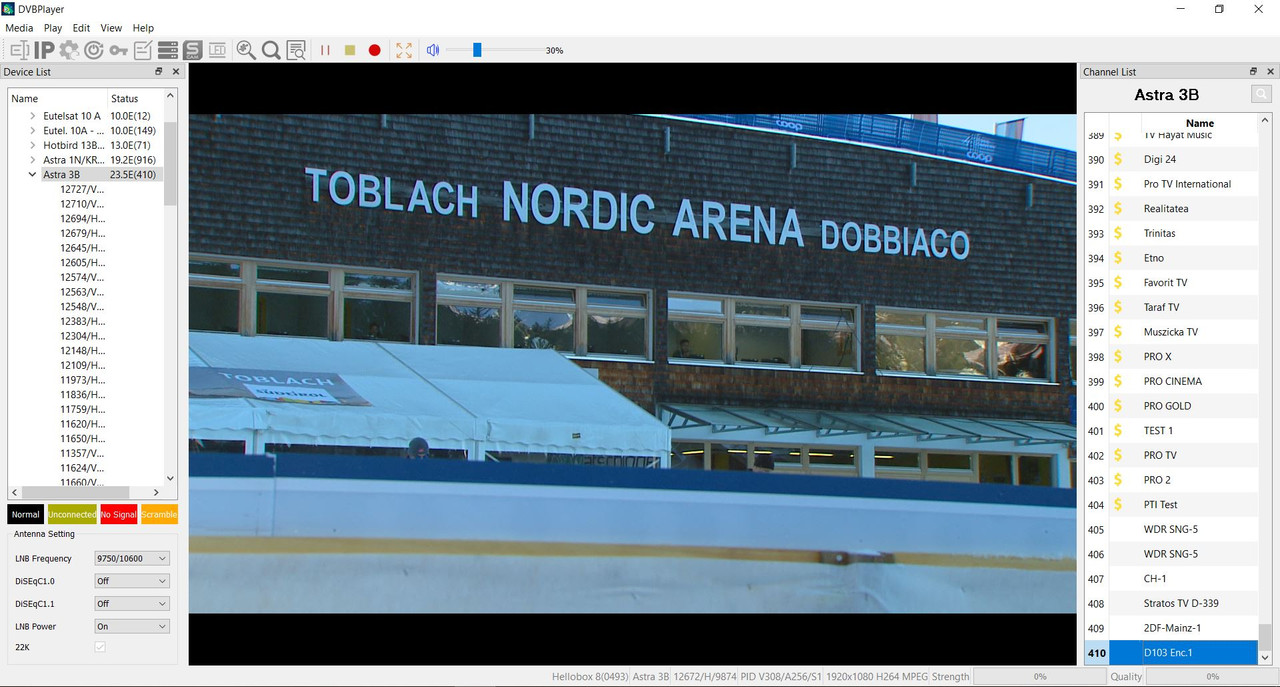This screenshot has width=1280, height=687.
Task: Click the circular motor/positioner icon
Action: click(94, 50)
